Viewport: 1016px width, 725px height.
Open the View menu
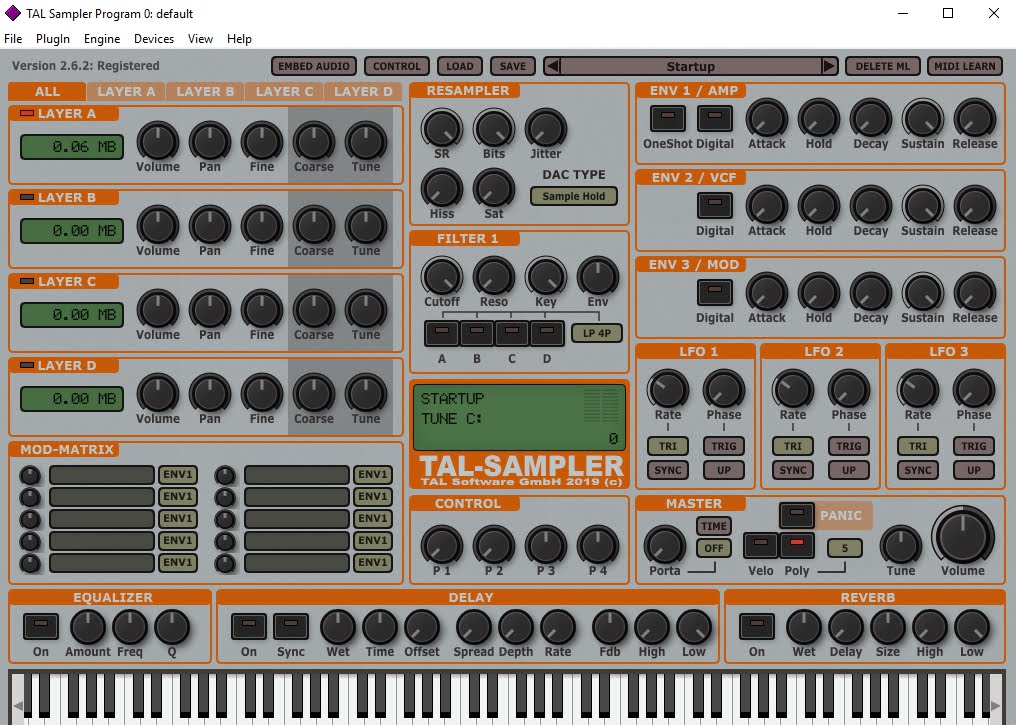coord(200,39)
